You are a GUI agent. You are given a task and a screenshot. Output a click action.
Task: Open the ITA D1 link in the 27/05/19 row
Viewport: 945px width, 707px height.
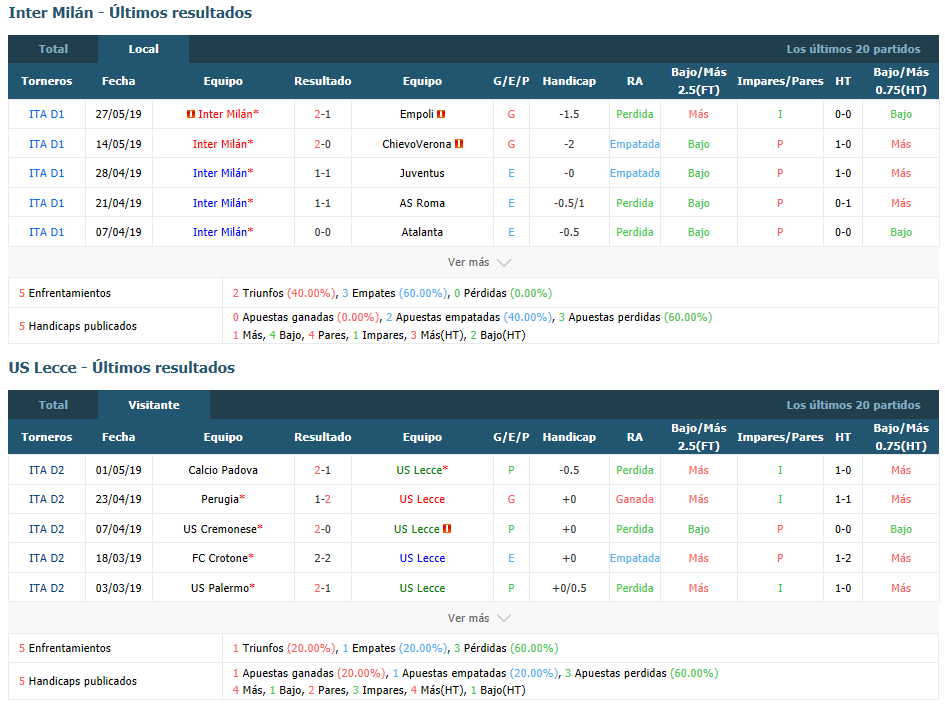(46, 114)
